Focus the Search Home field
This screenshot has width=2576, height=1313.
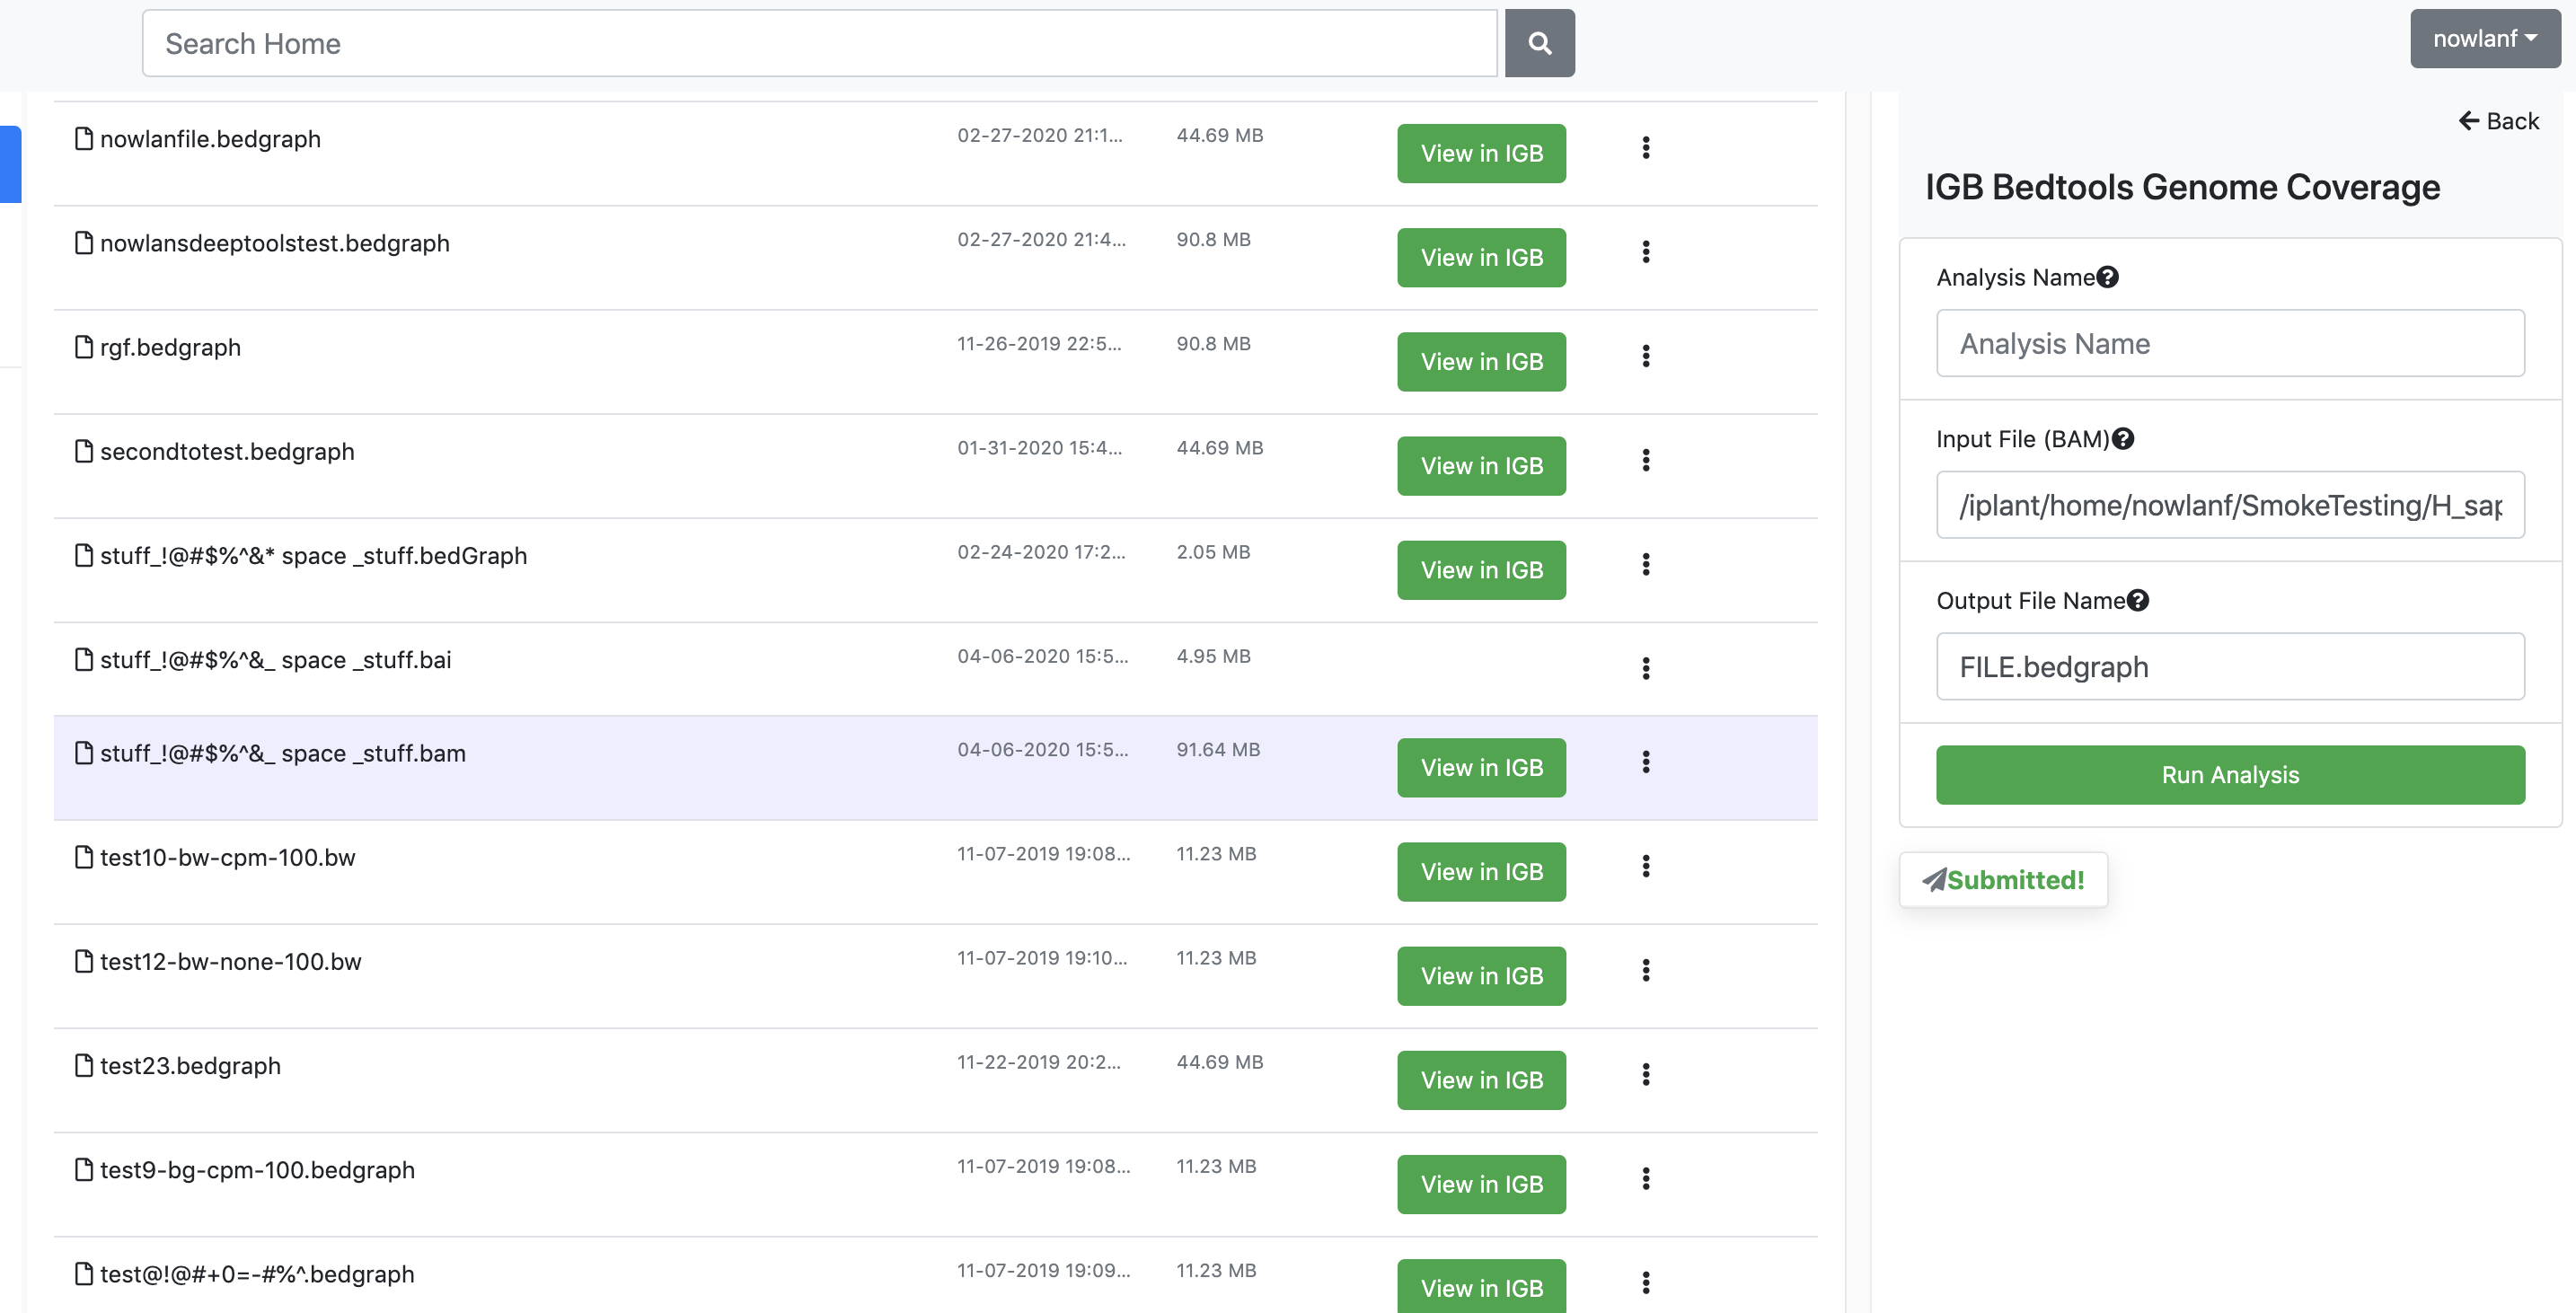[x=819, y=43]
